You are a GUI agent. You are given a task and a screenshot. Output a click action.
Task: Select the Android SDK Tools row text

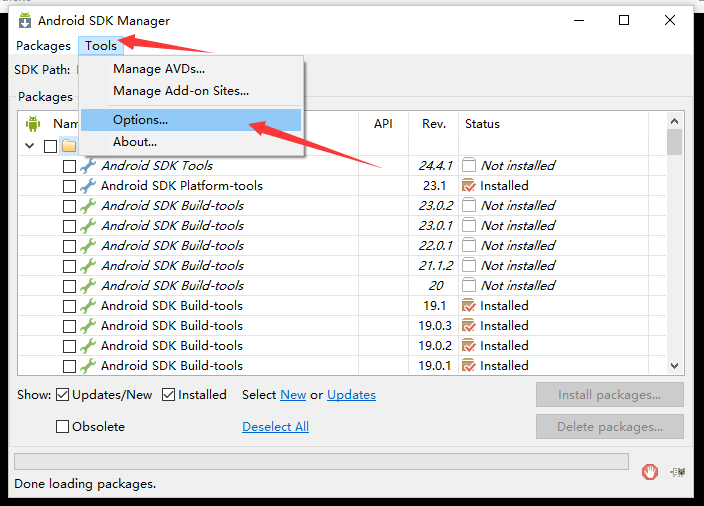pos(157,166)
